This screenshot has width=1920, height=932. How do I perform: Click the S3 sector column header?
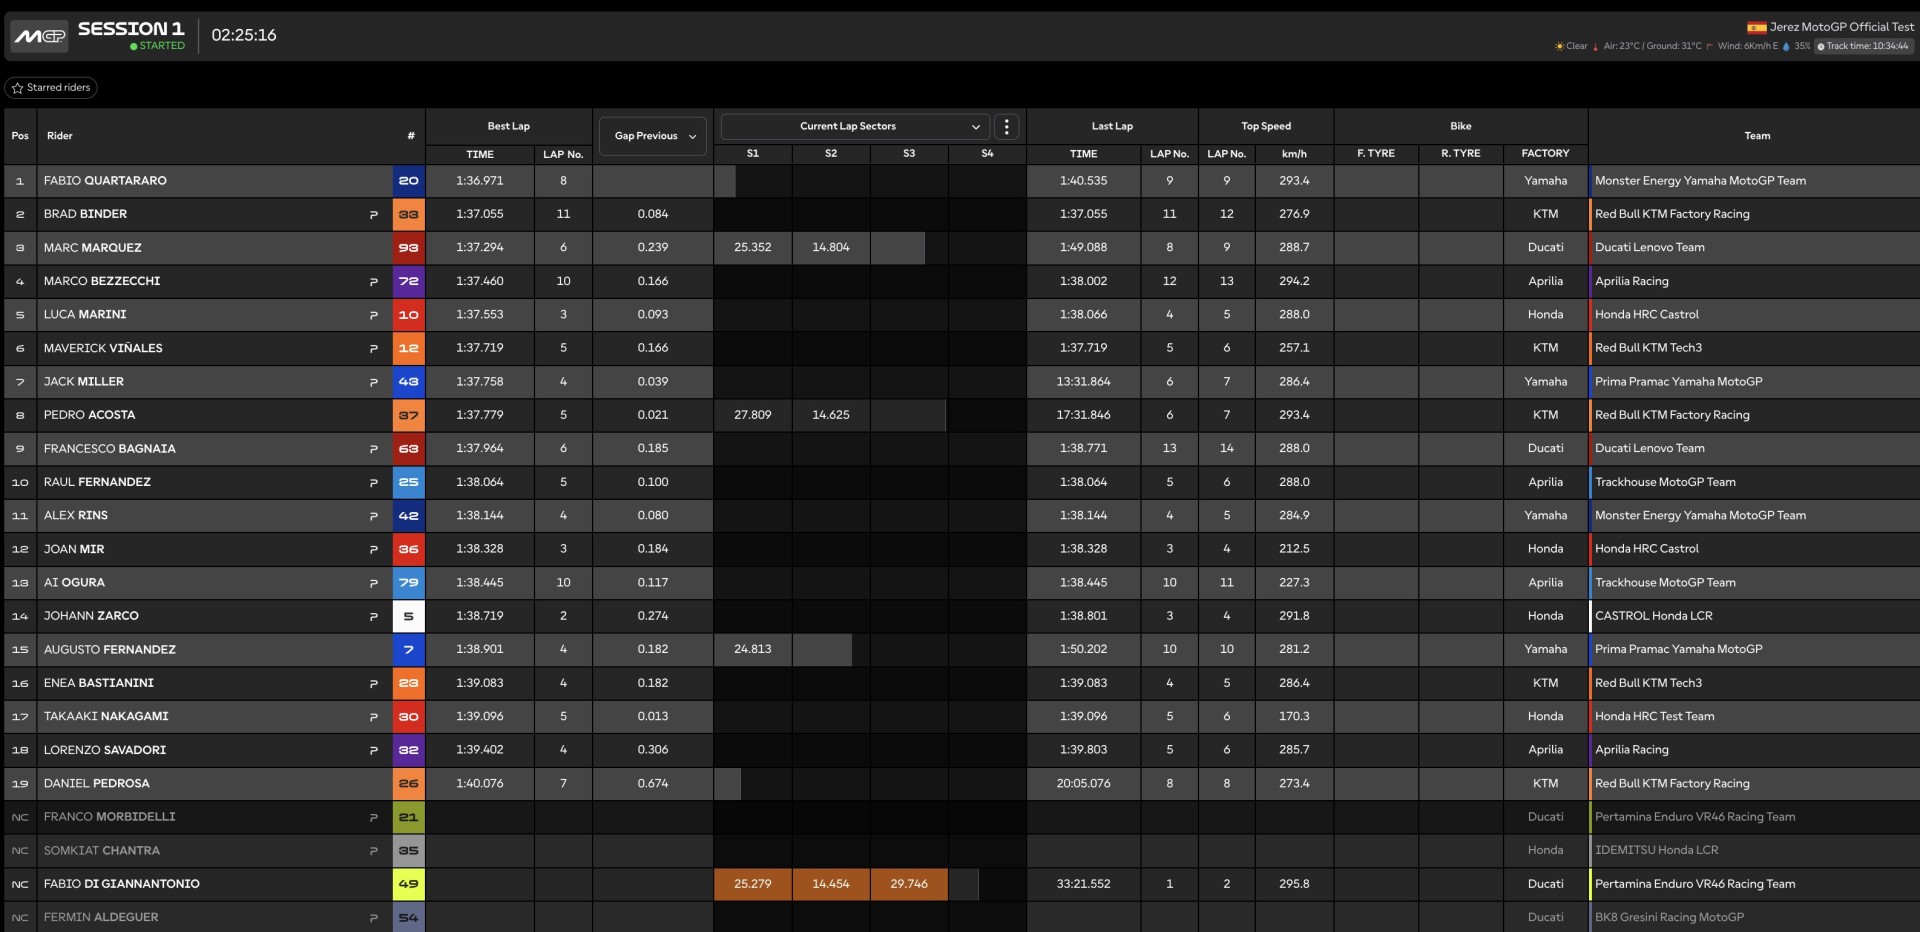pyautogui.click(x=909, y=154)
